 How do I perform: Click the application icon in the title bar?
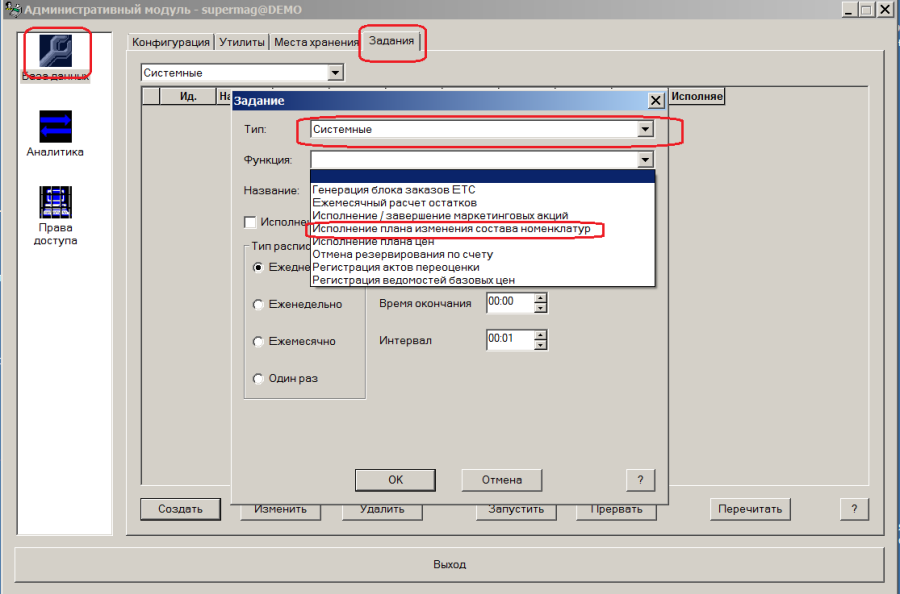pos(12,9)
